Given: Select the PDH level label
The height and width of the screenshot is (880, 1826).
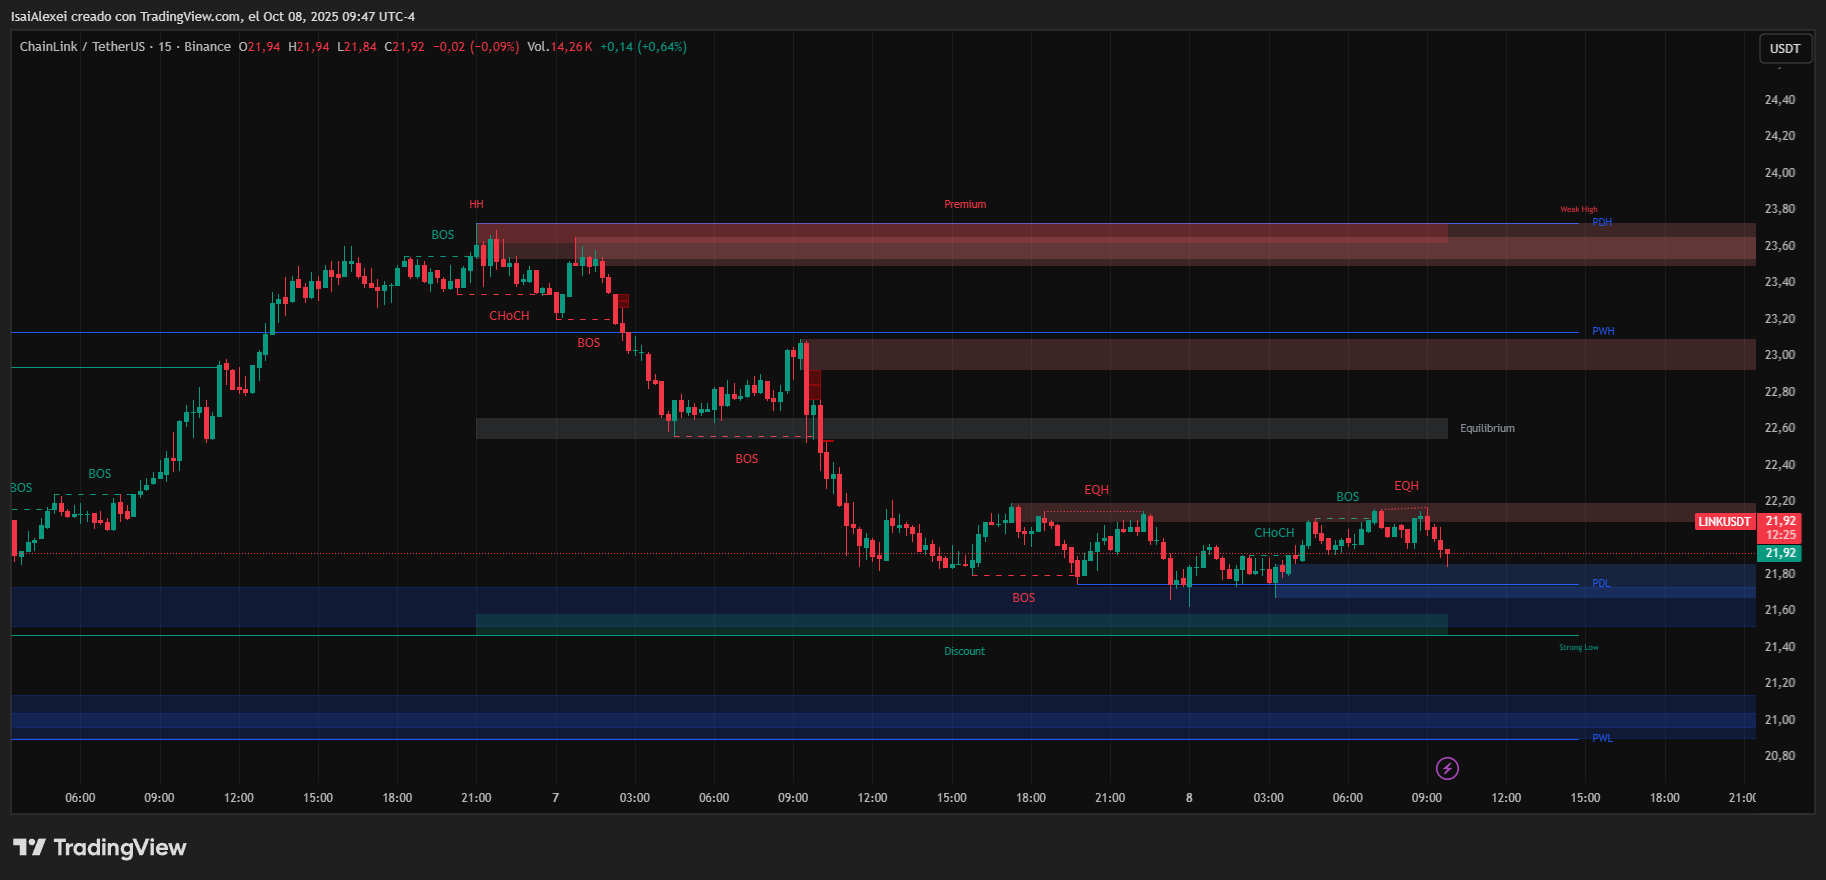Looking at the screenshot, I should tap(1602, 223).
